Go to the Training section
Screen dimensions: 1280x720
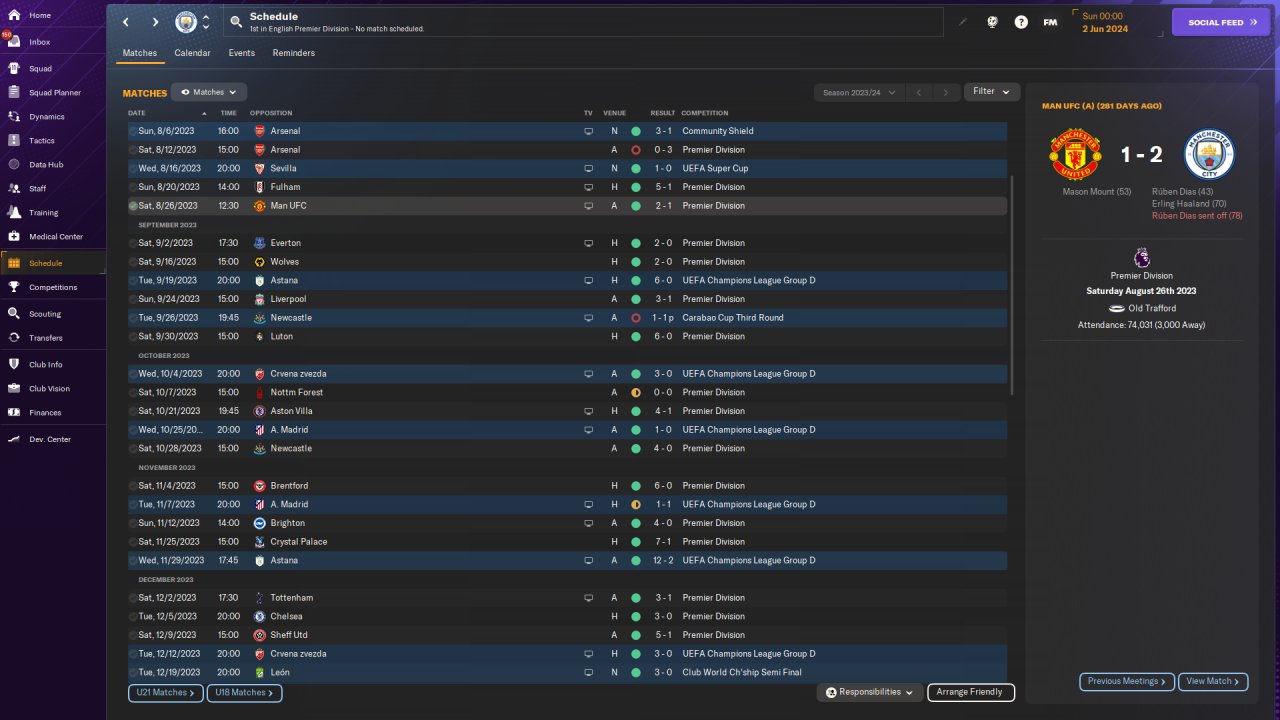[x=43, y=213]
